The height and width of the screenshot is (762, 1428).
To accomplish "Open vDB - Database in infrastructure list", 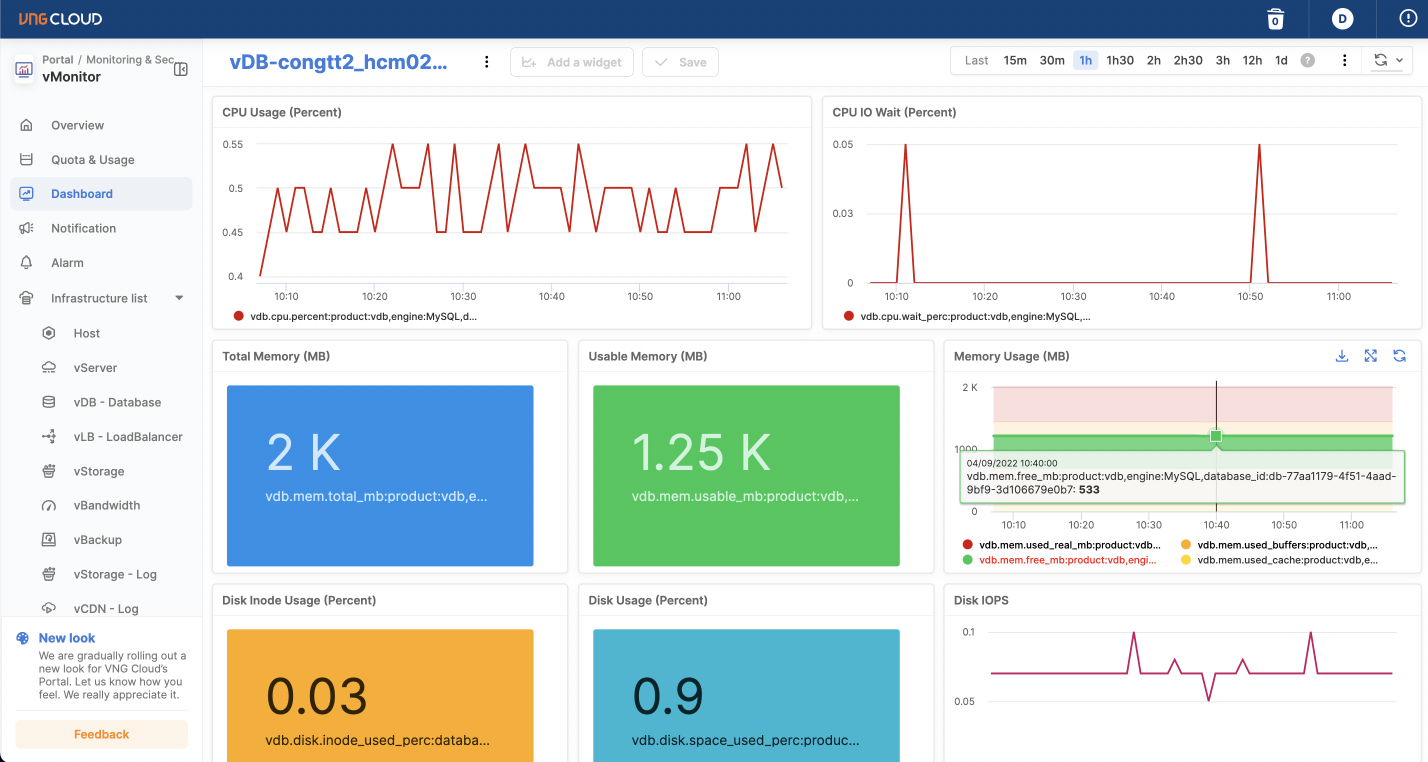I will click(x=117, y=402).
